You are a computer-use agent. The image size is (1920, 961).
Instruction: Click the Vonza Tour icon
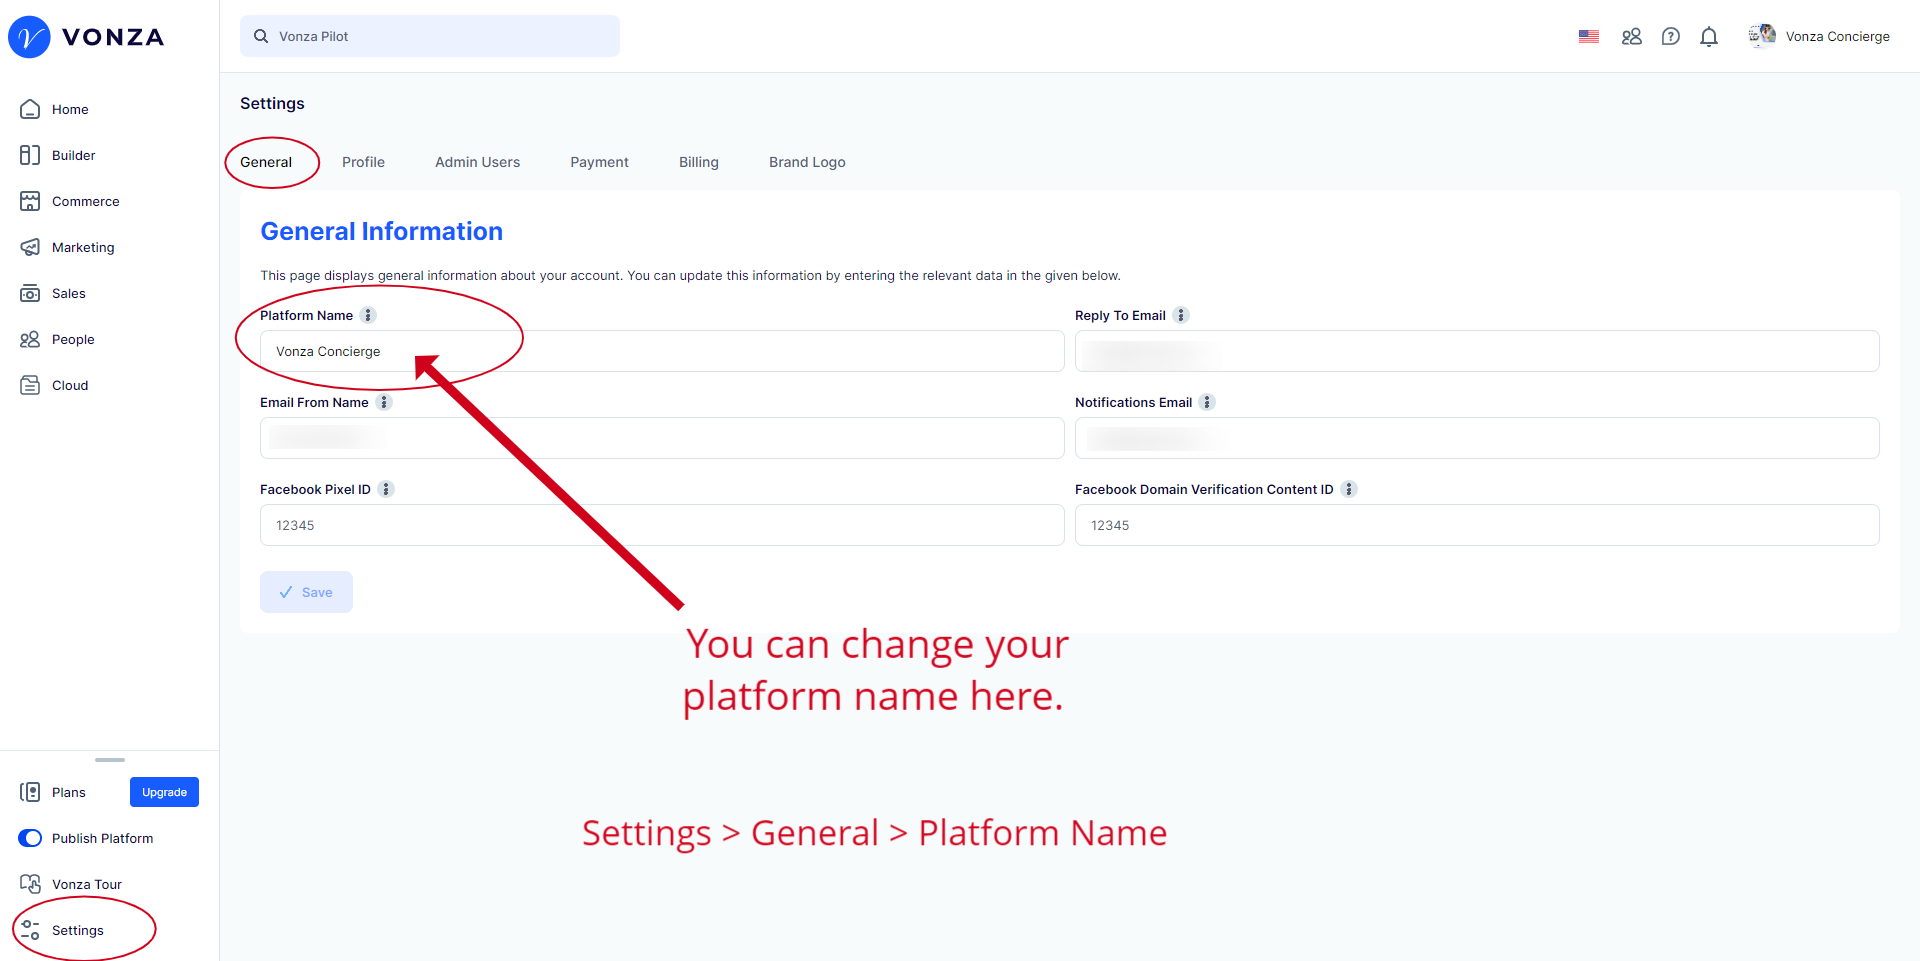[x=30, y=884]
